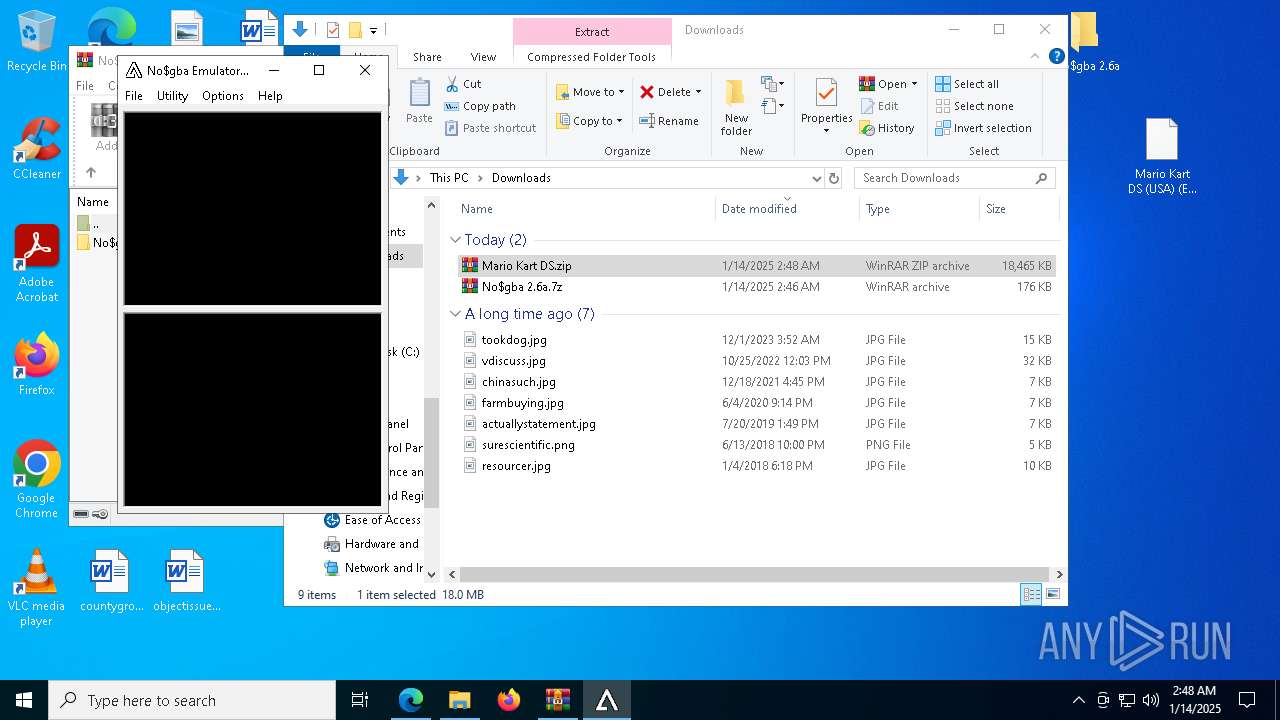Open the Recycle Bin desktop icon

click(x=37, y=41)
